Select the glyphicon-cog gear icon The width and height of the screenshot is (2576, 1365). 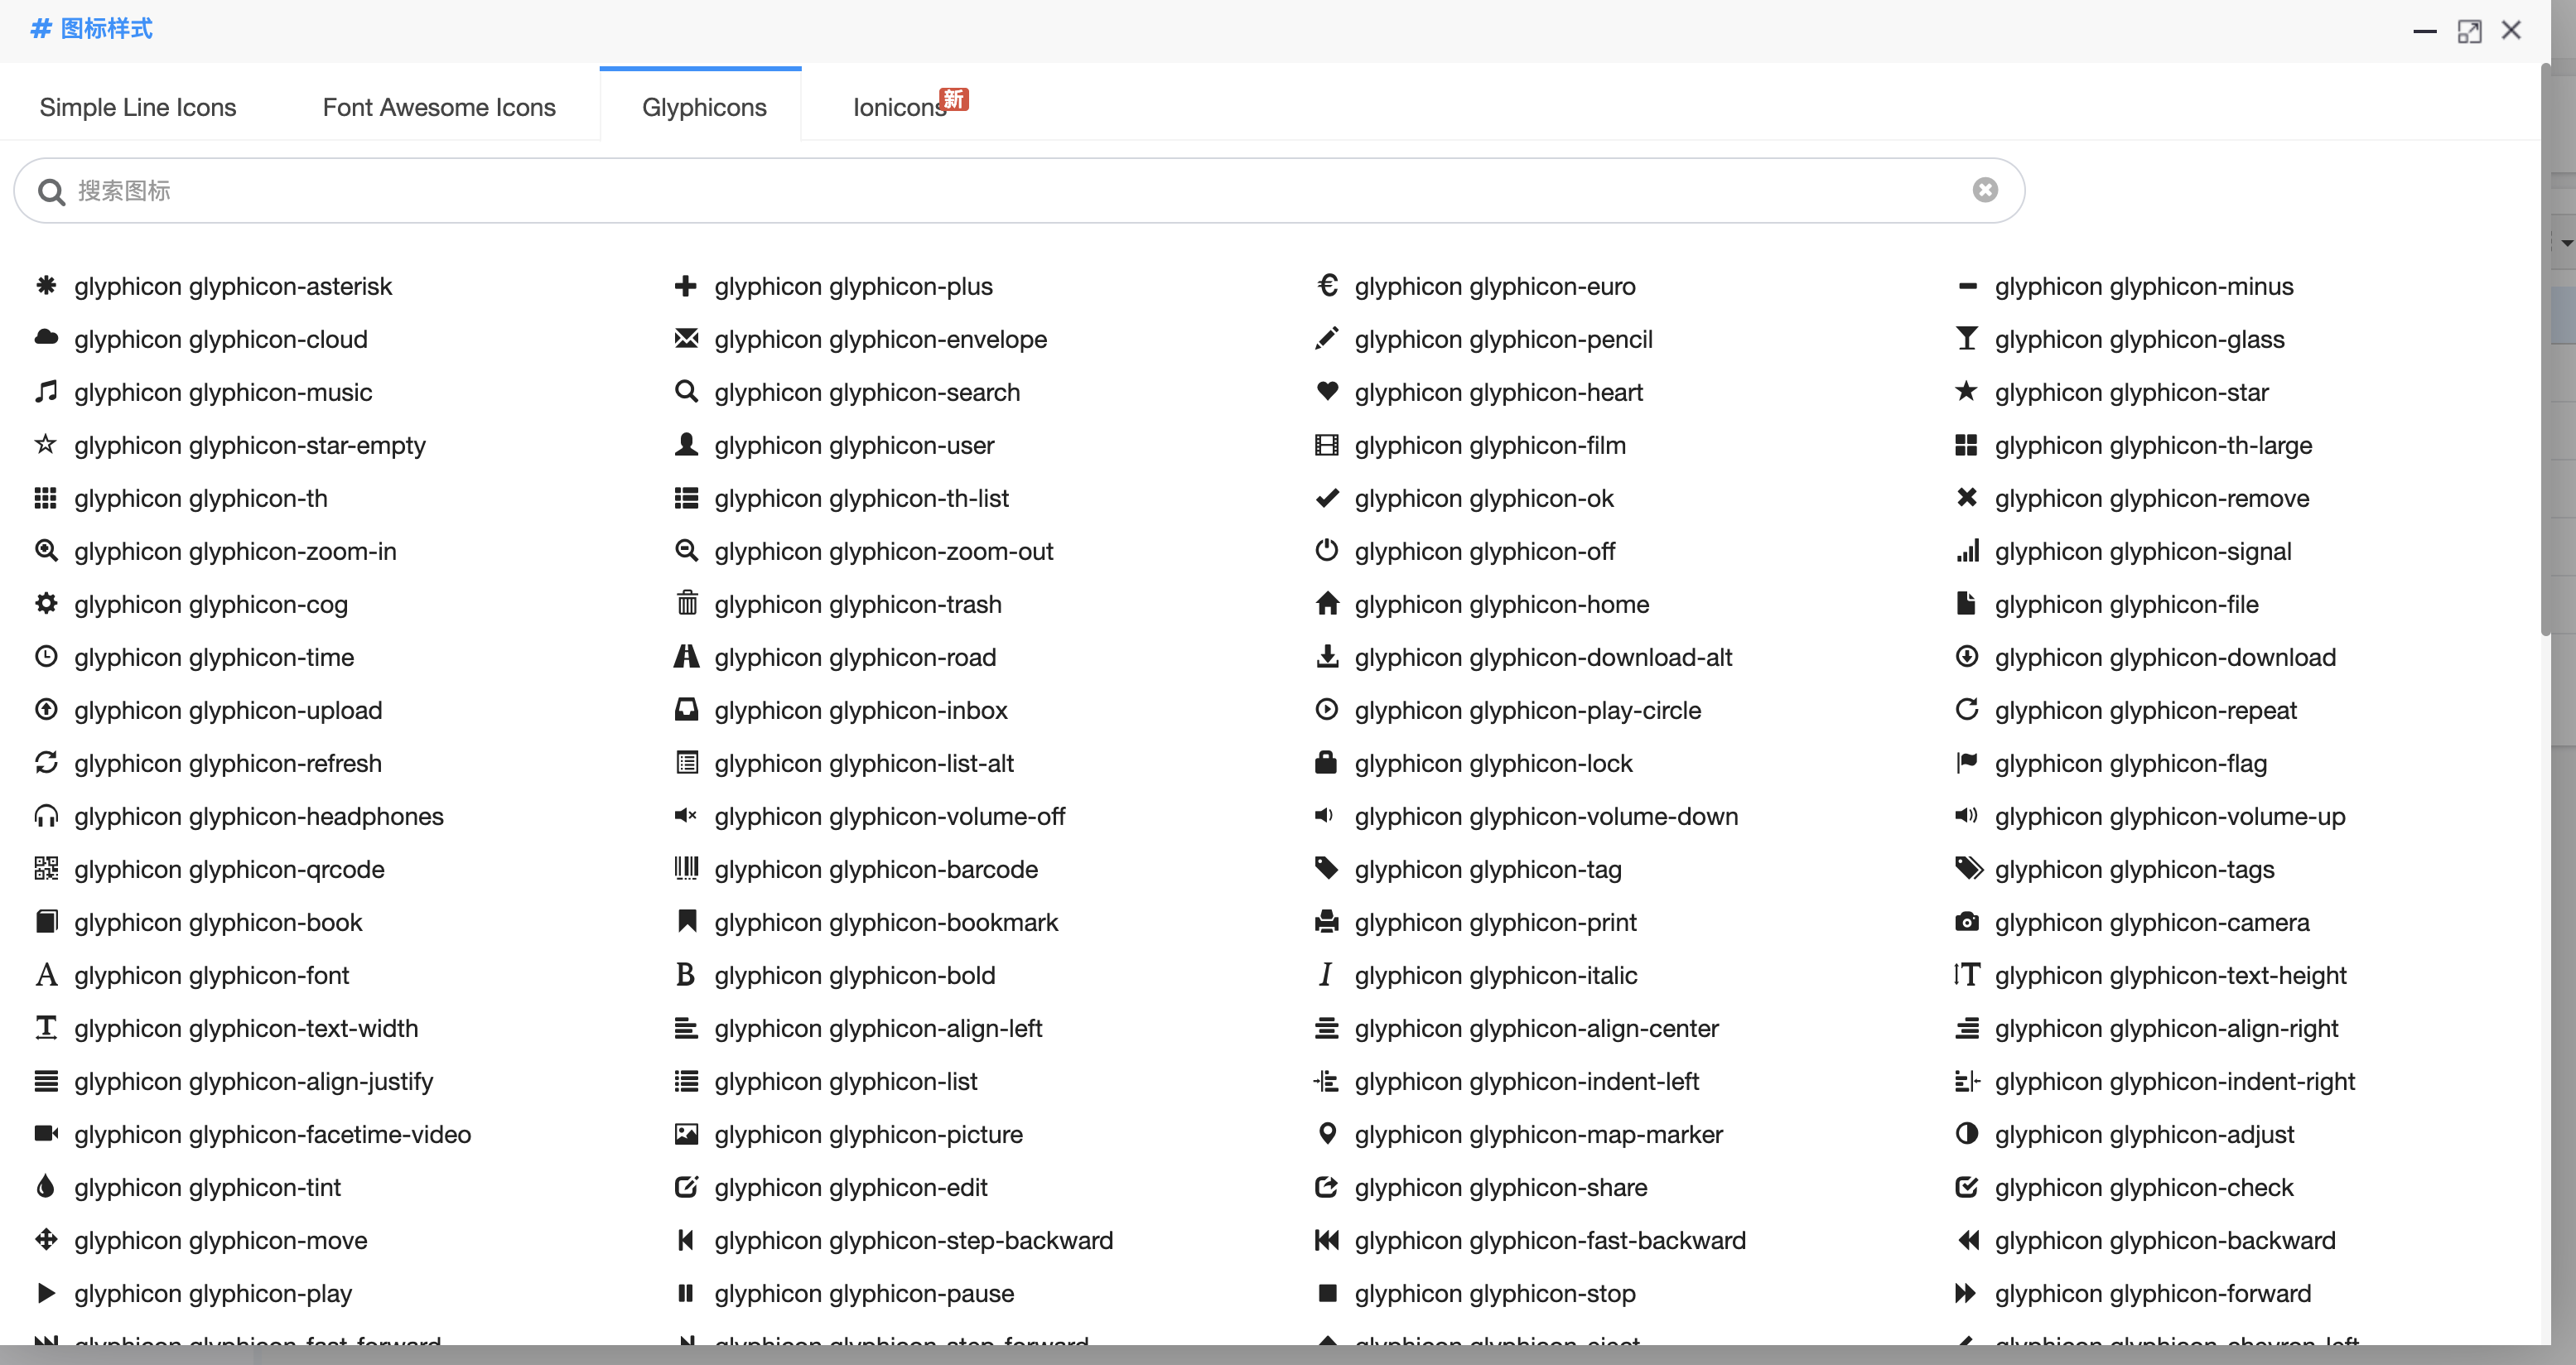[x=46, y=604]
